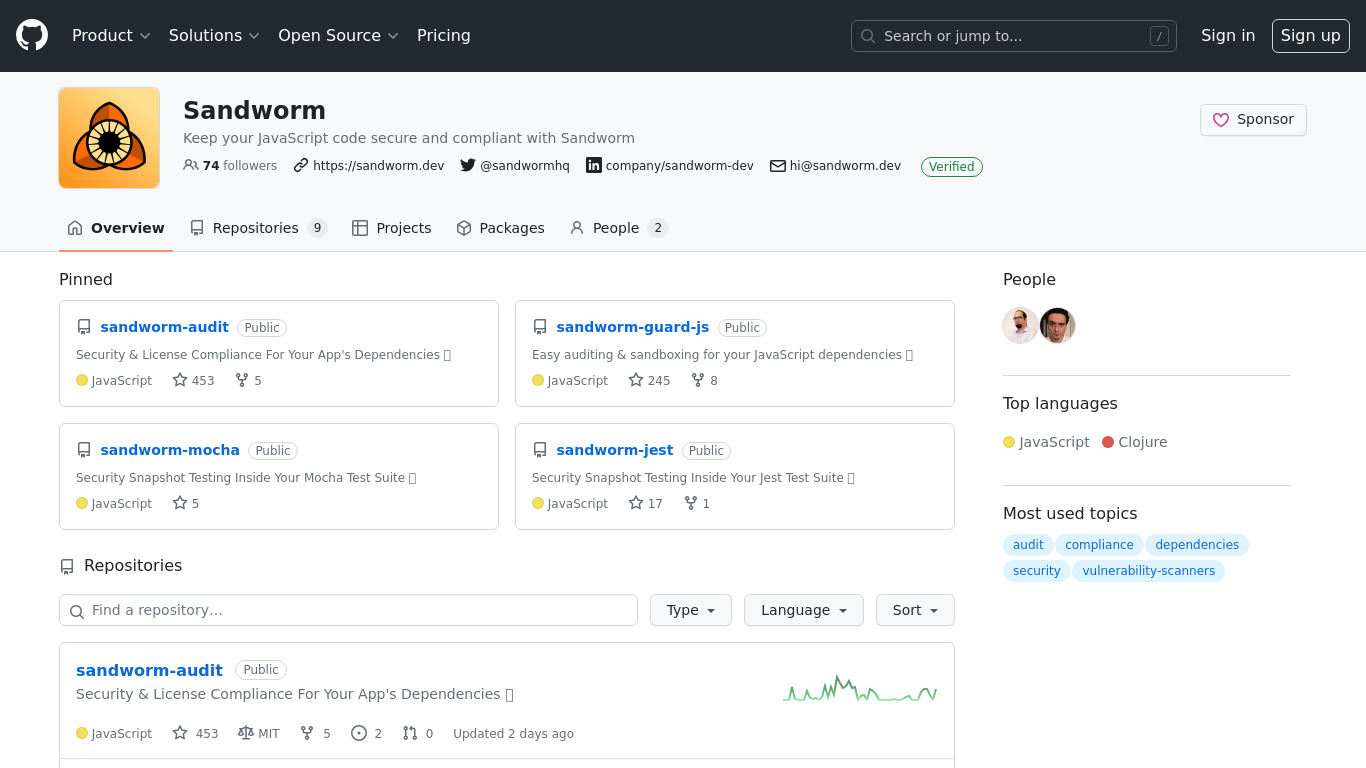Focus the Search or jump to field

coord(1014,36)
